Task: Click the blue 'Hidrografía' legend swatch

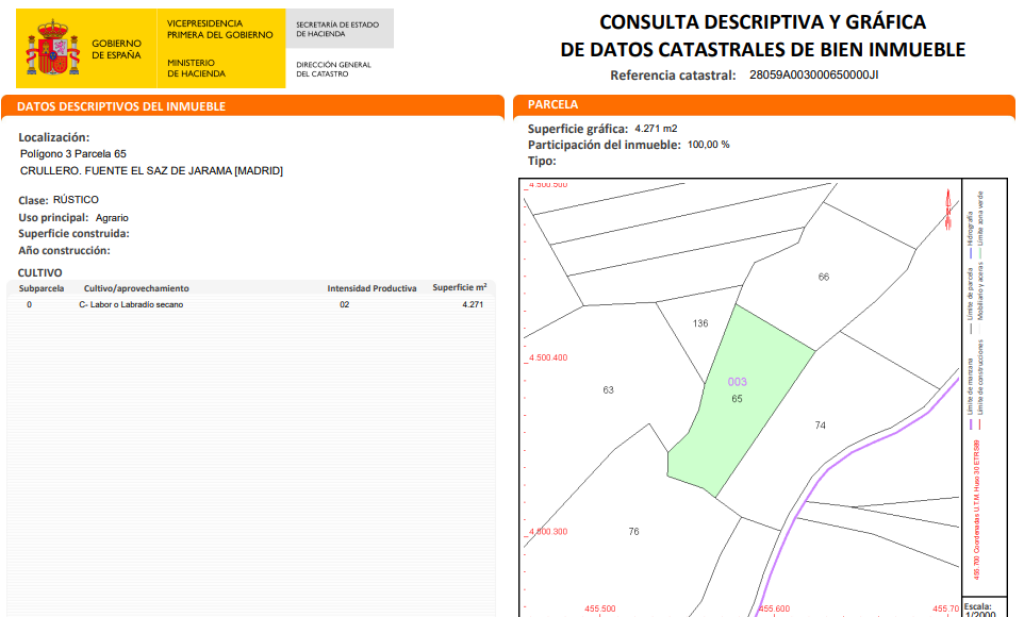Action: (x=970, y=253)
